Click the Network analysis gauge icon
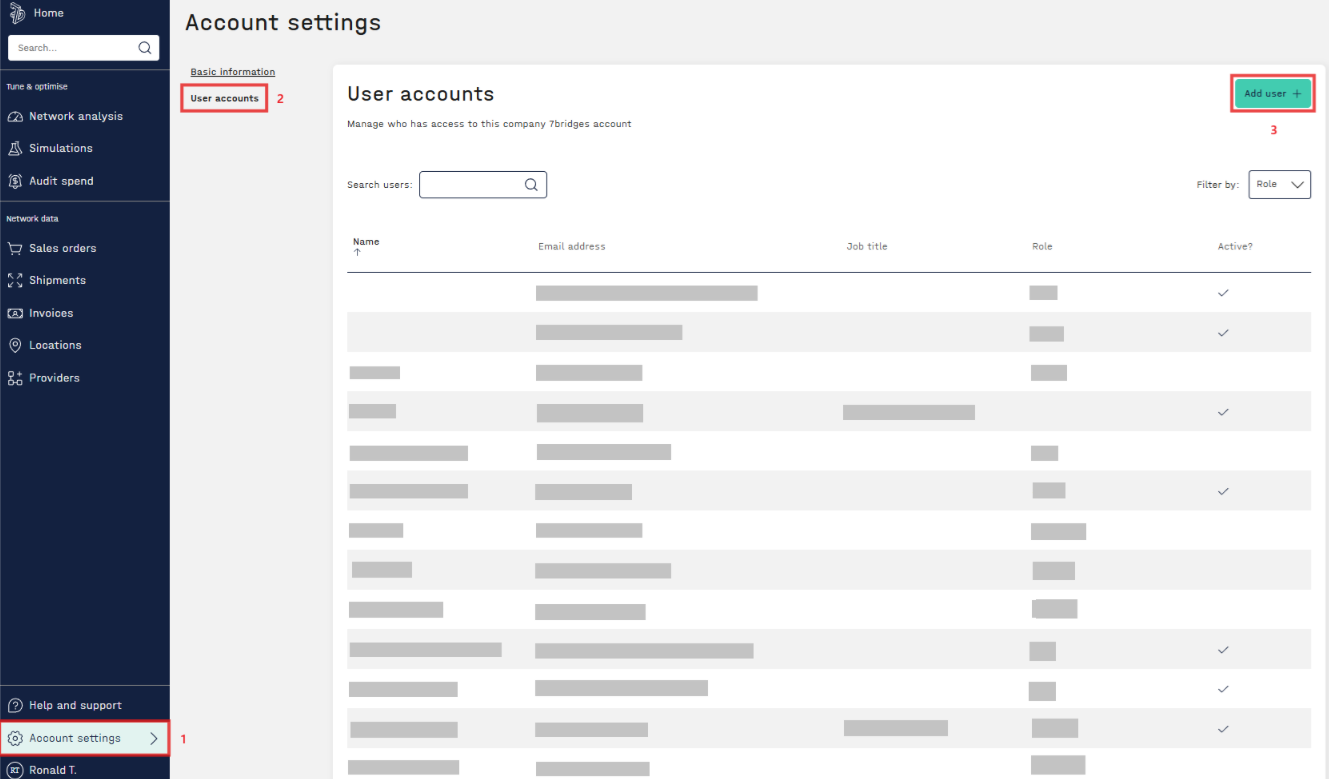This screenshot has width=1329, height=779. pos(15,117)
